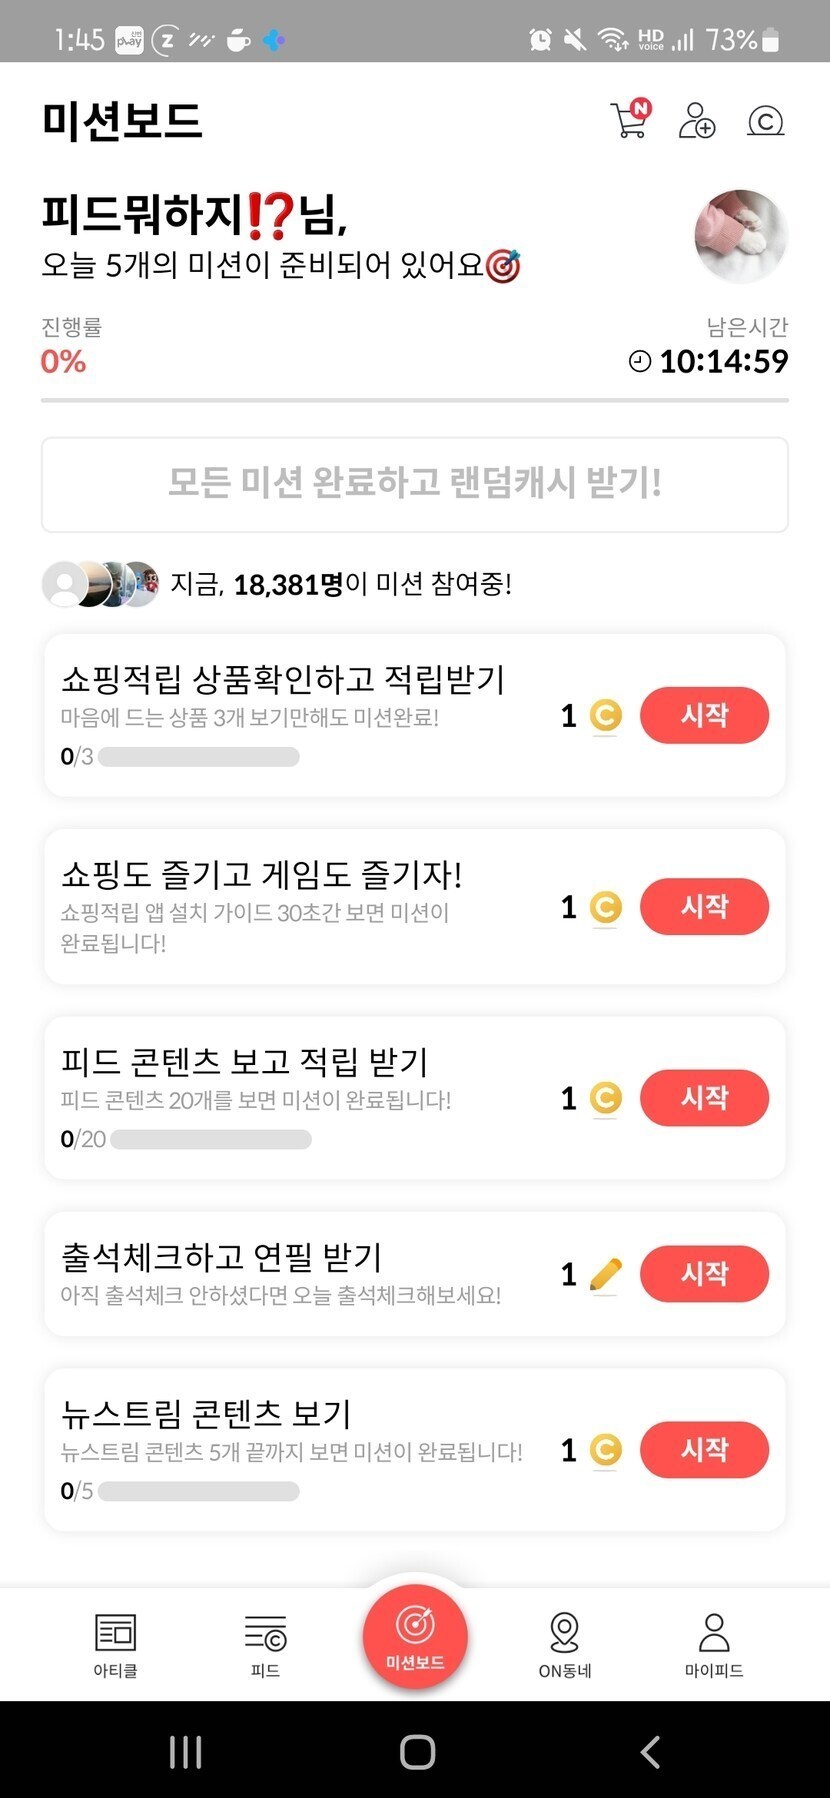This screenshot has width=830, height=1798.
Task: Start the 피드 콘텐츠 보고 적립 mission
Action: click(x=704, y=1098)
